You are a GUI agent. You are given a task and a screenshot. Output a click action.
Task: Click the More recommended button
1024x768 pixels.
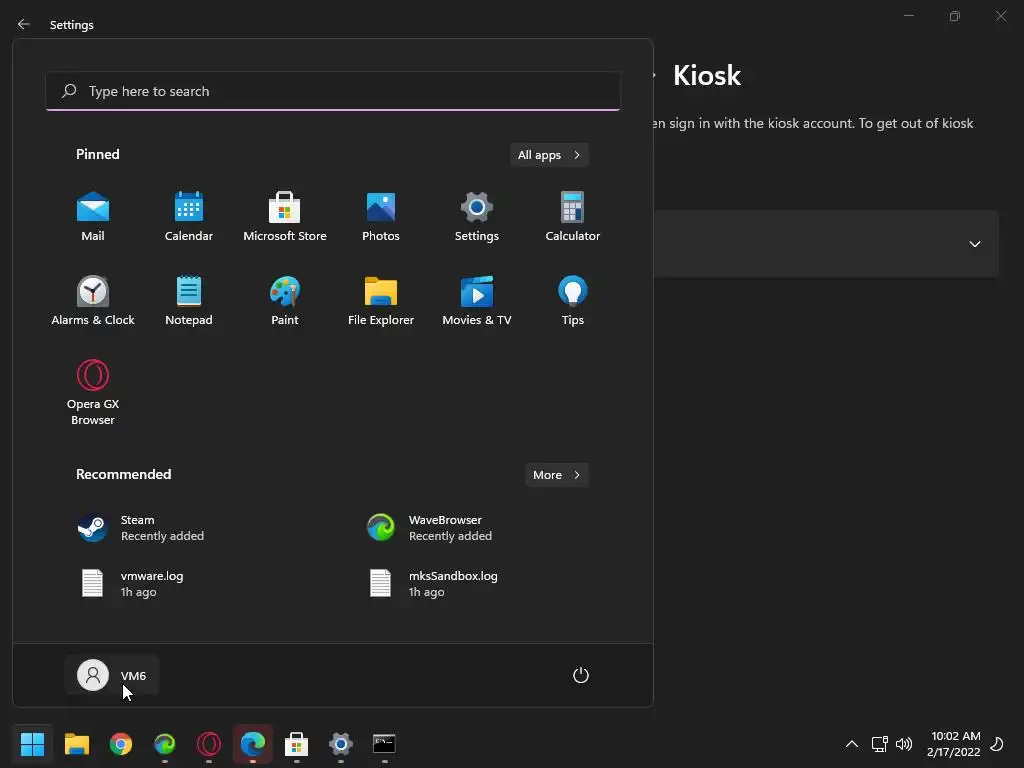point(556,475)
